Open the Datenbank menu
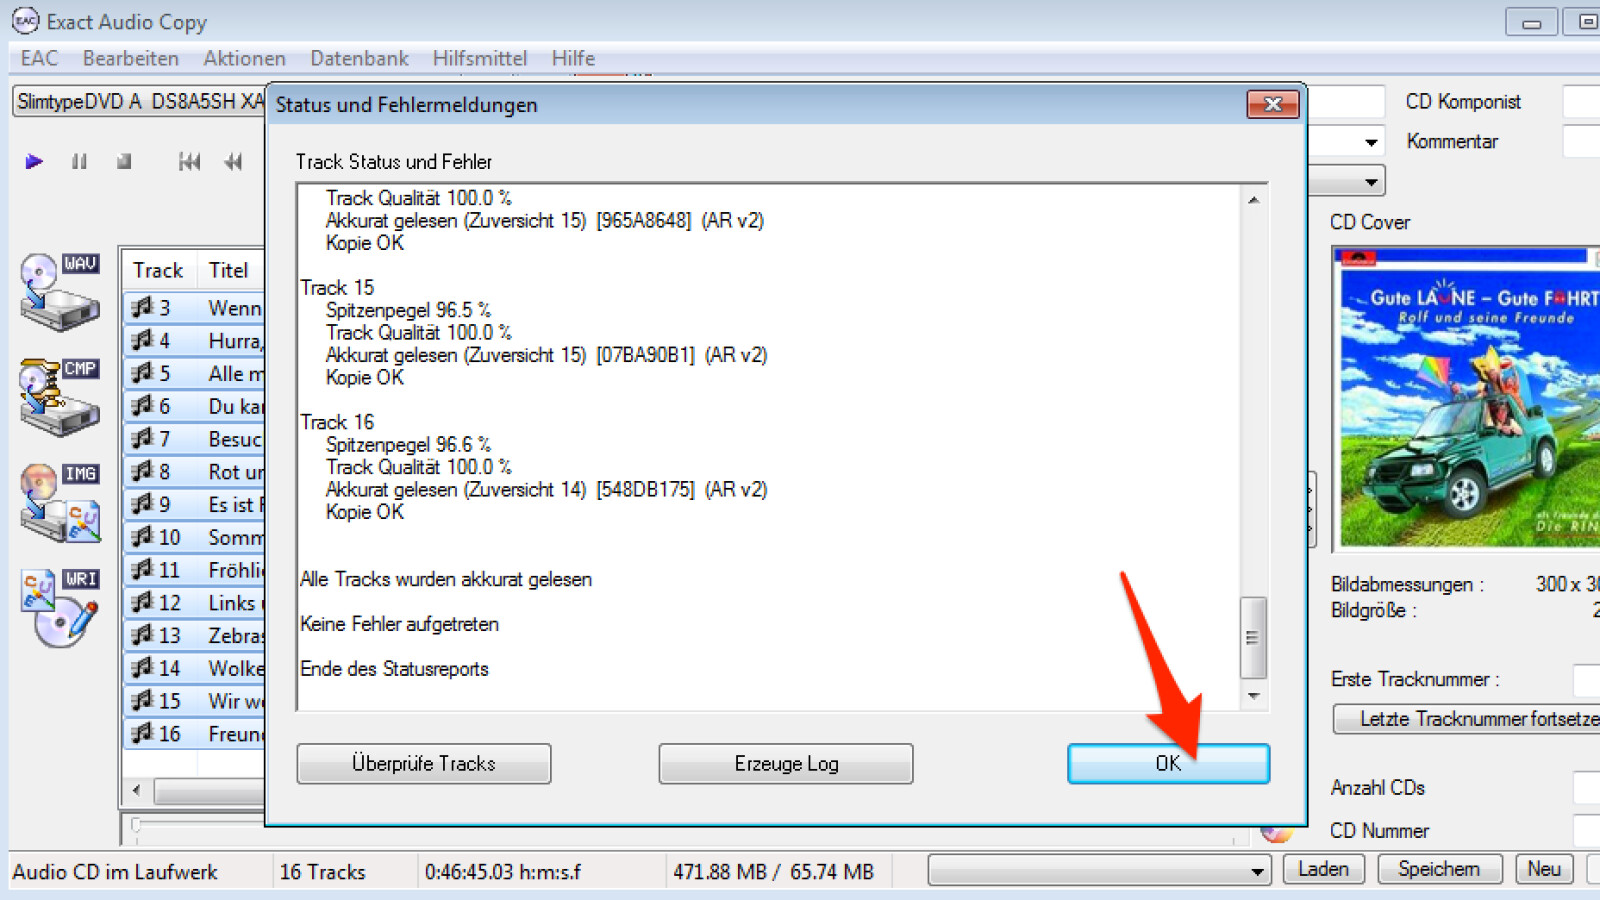 [359, 58]
